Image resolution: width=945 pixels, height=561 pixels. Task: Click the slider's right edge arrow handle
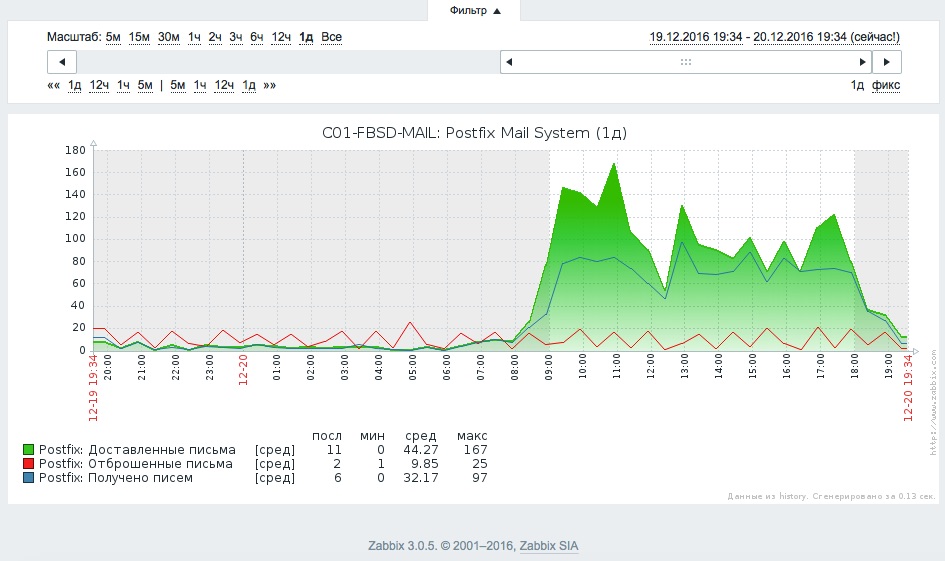[863, 62]
